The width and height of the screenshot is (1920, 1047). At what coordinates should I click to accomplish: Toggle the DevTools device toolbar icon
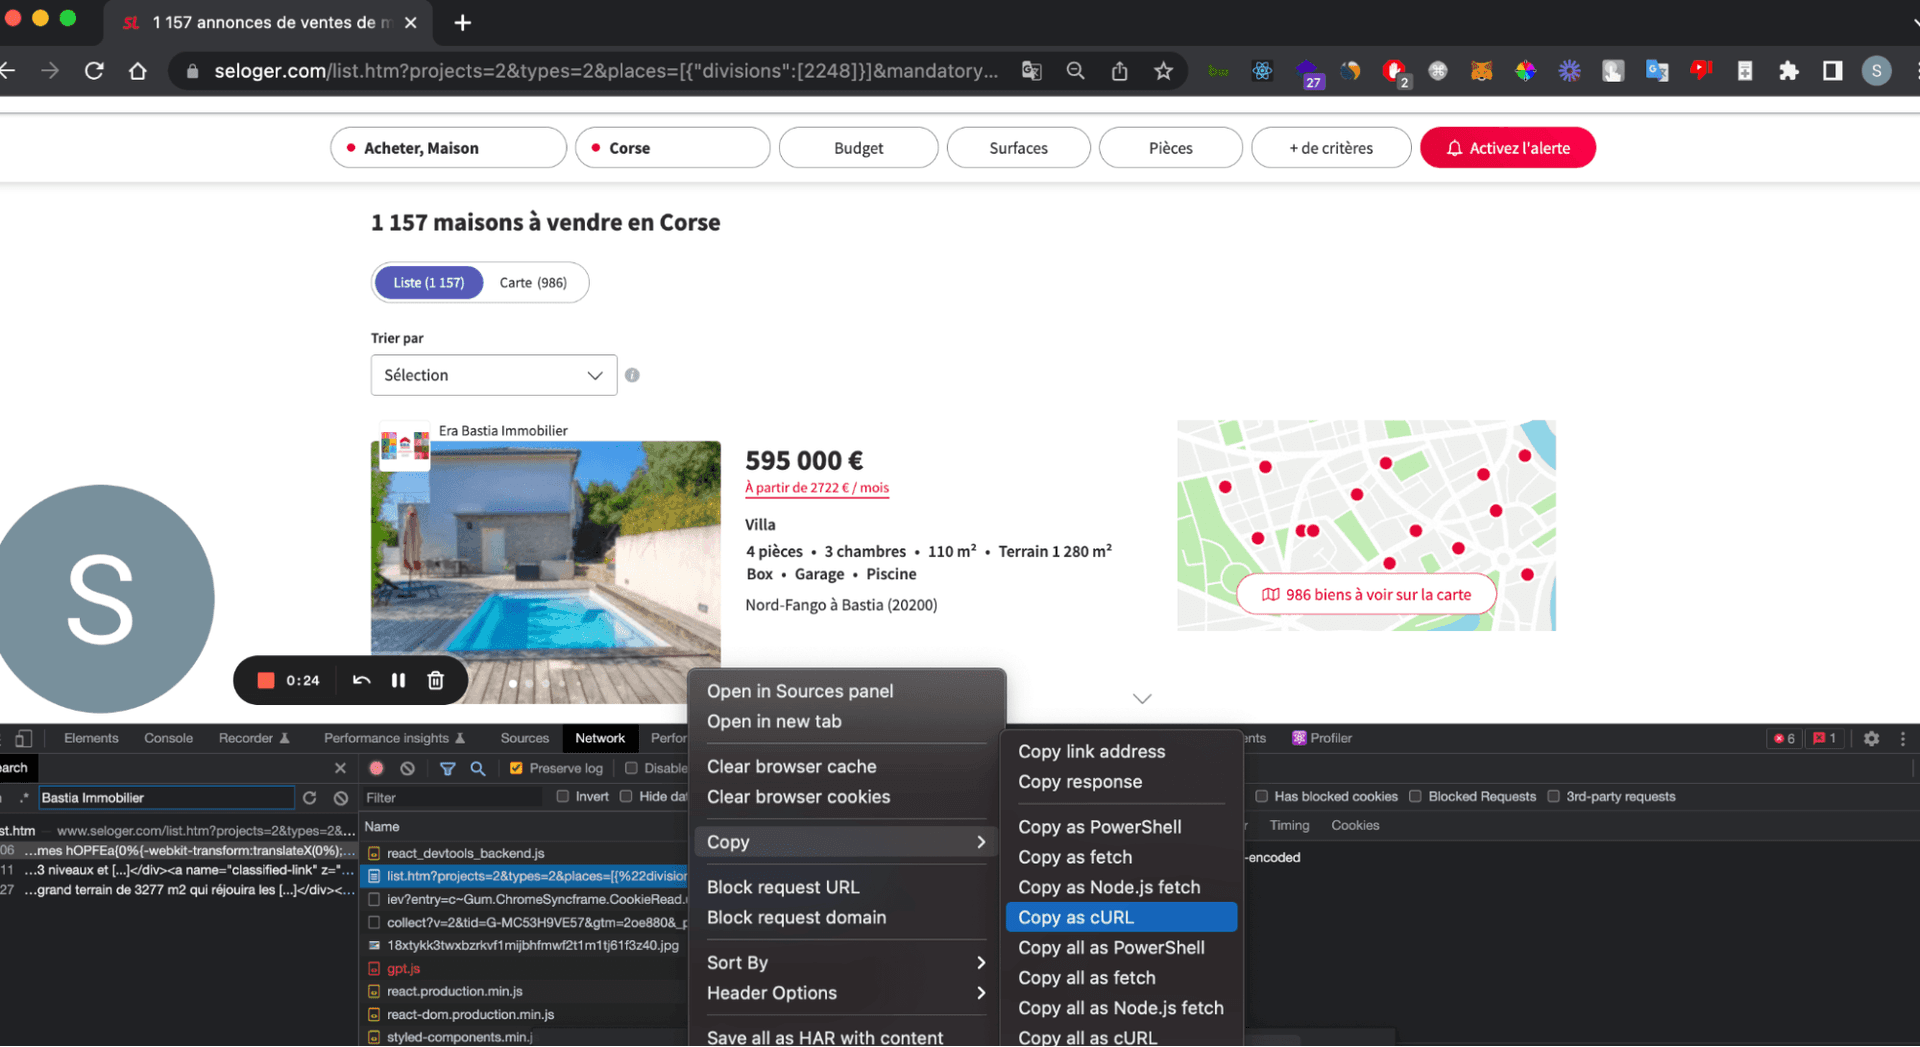[23, 739]
